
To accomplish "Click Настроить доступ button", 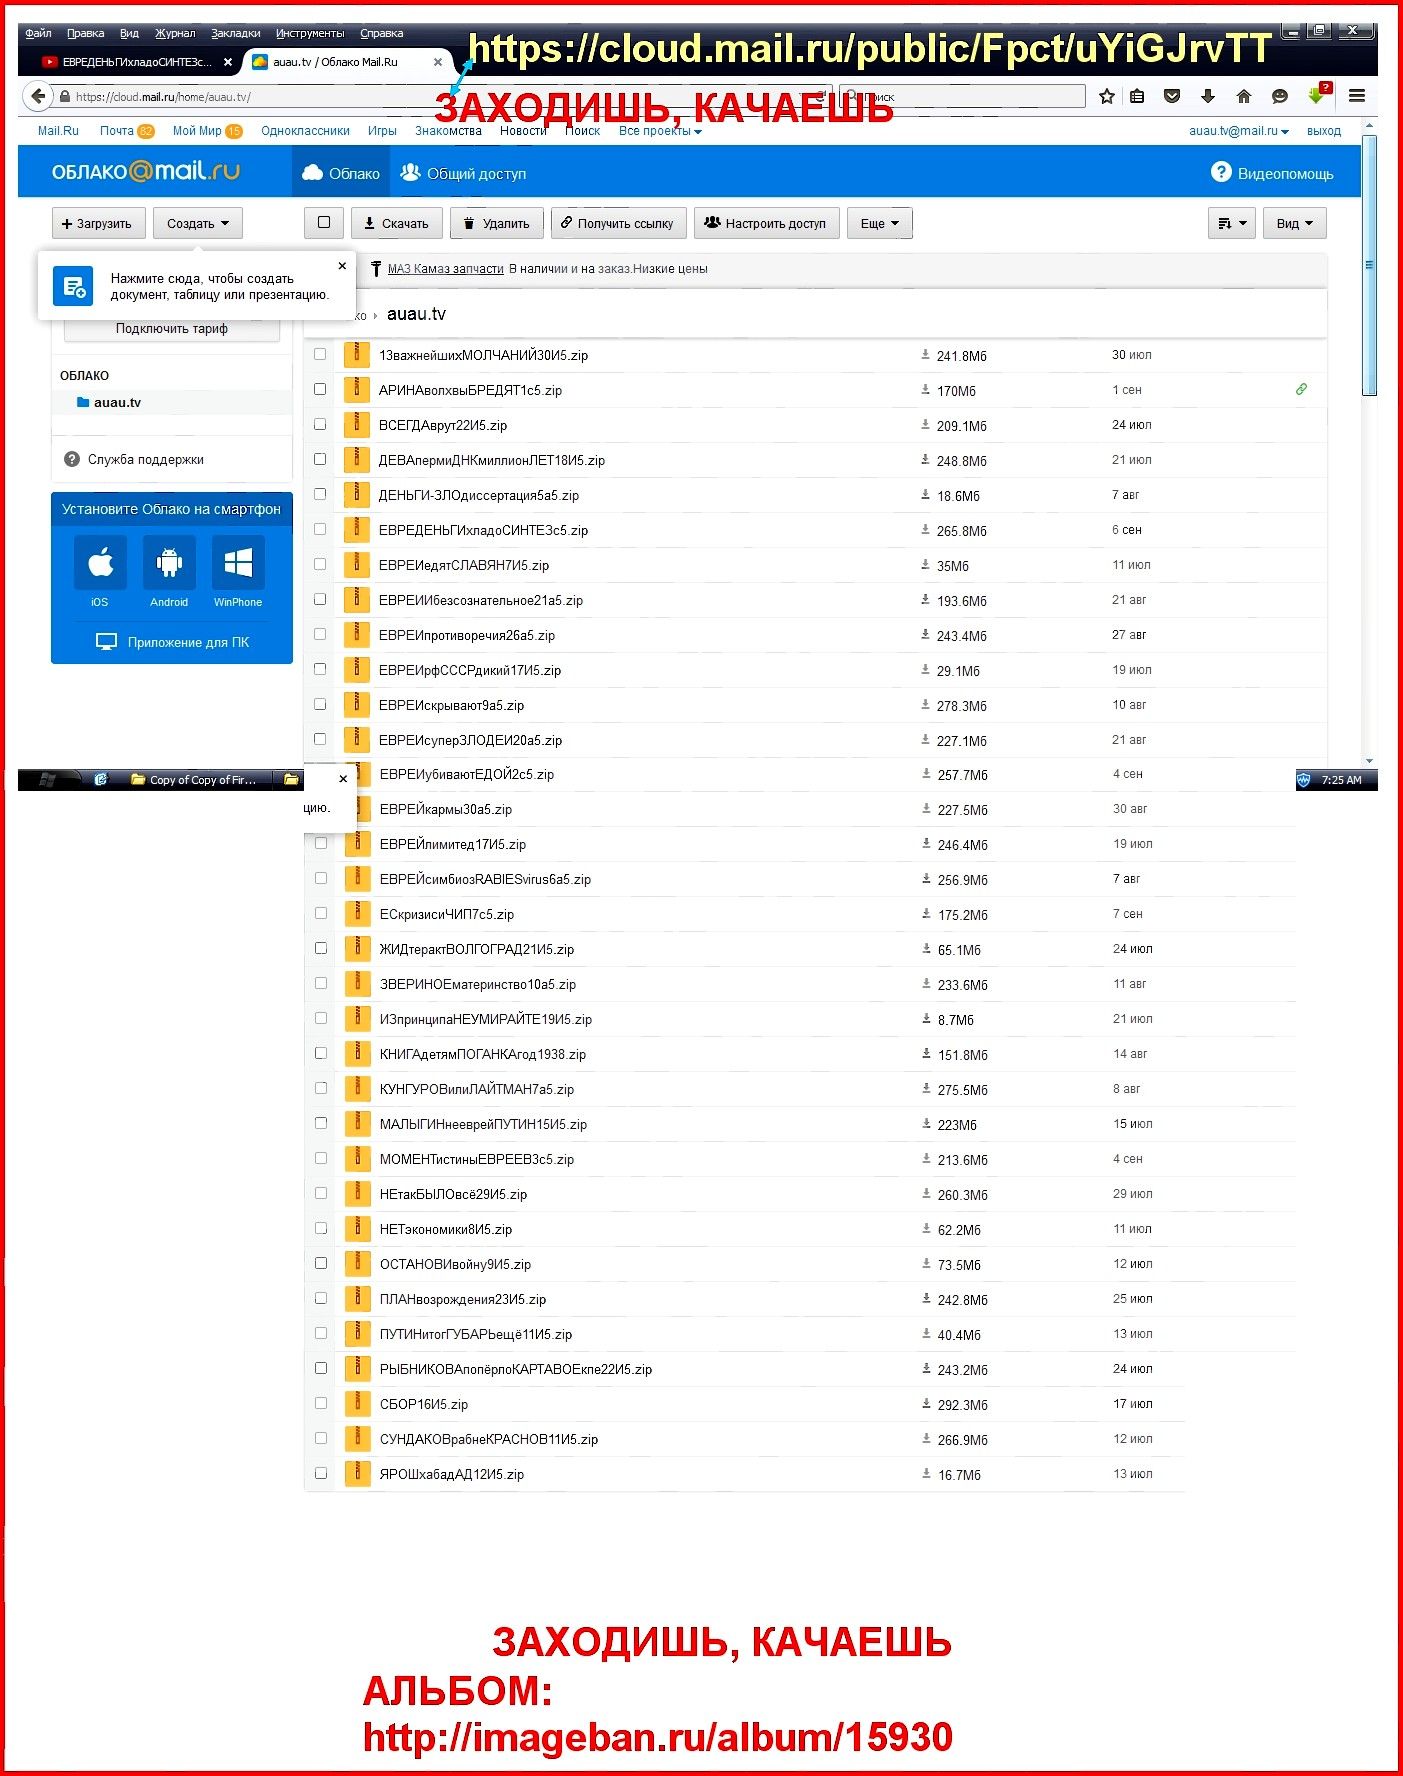I will [x=766, y=223].
